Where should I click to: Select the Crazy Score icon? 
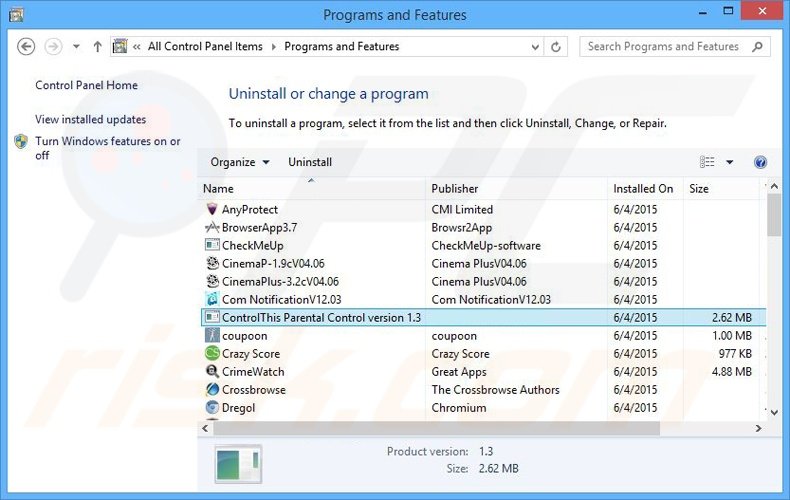point(212,353)
